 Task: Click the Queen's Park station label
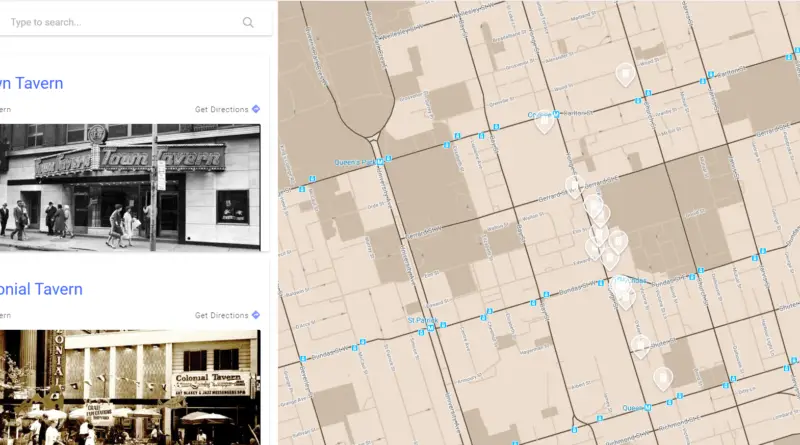pyautogui.click(x=355, y=163)
